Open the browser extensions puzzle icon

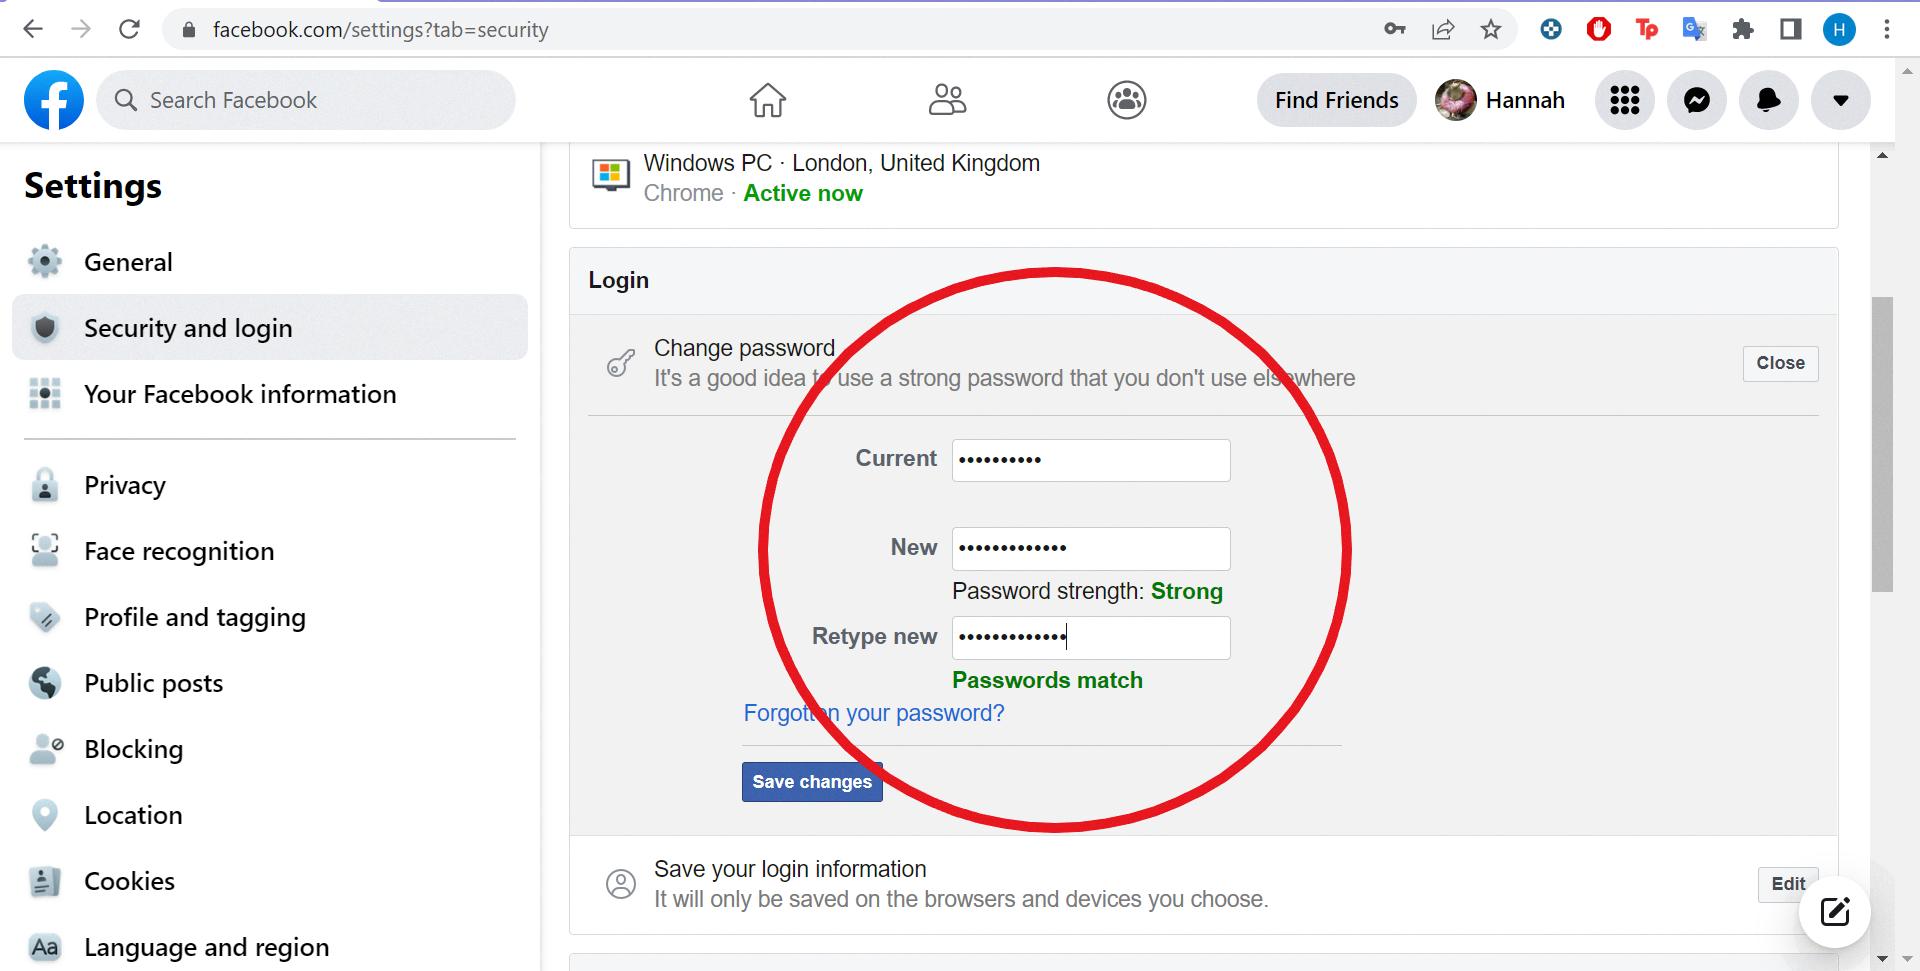tap(1744, 29)
